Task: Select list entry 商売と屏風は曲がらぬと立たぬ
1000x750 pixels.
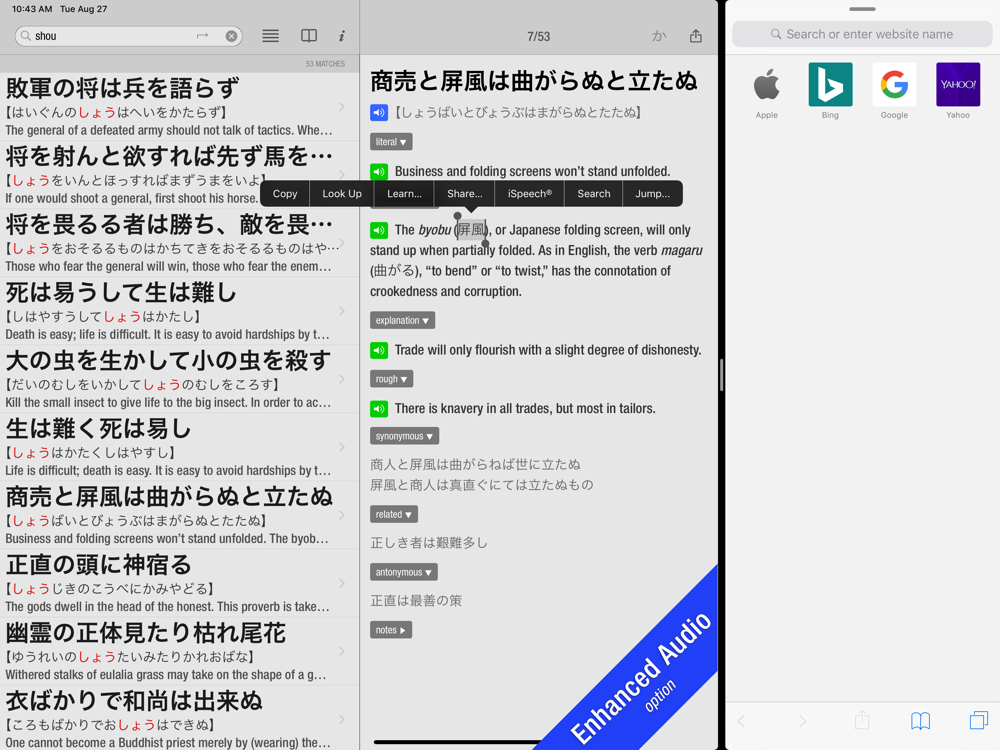Action: point(179,515)
